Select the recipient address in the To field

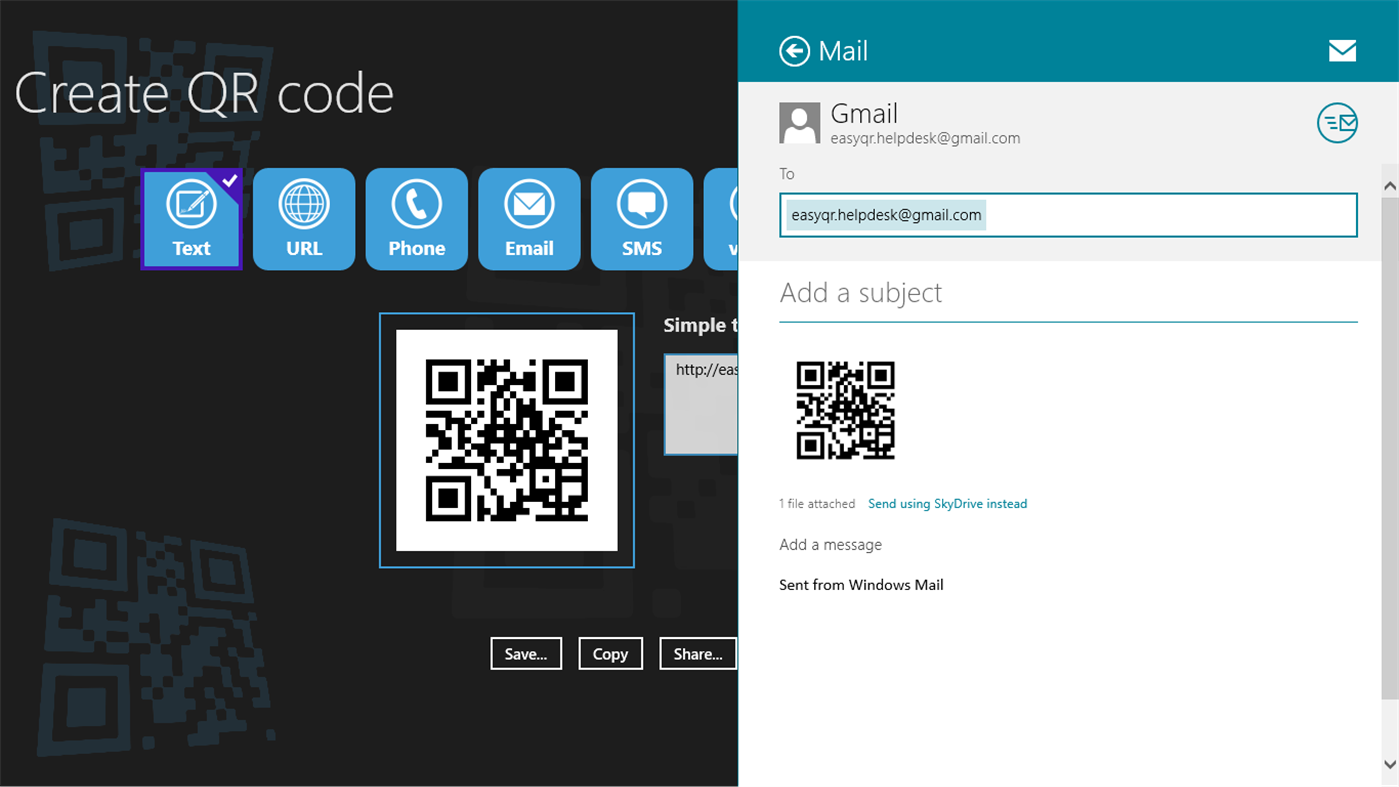[884, 214]
